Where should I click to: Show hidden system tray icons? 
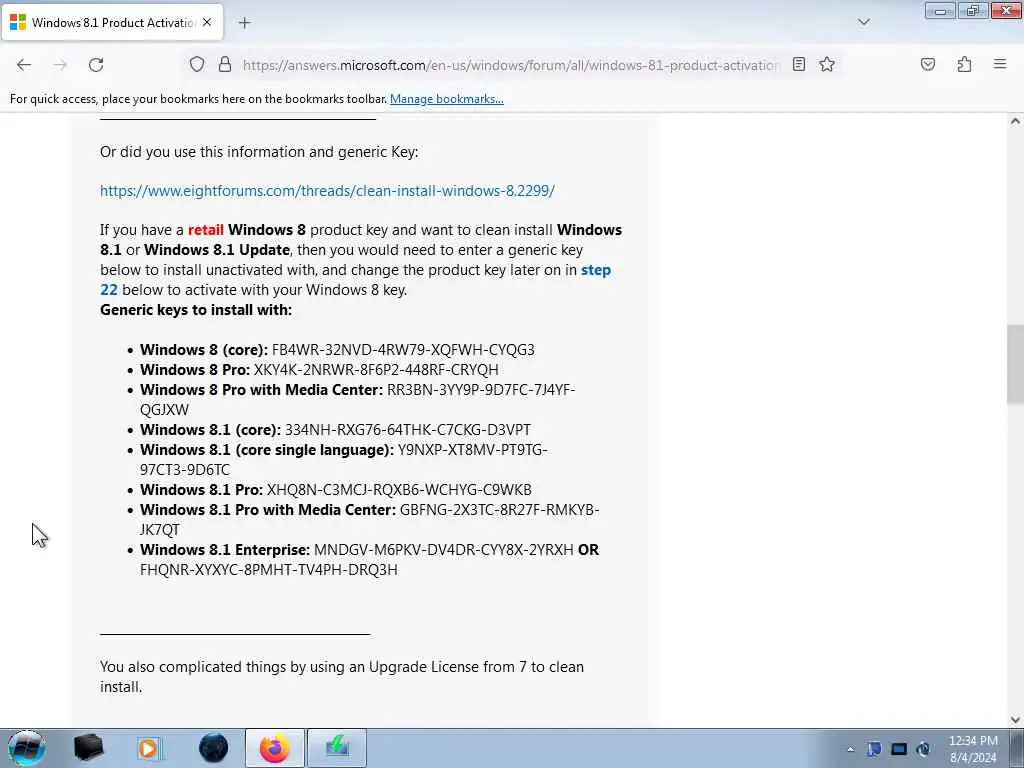tap(850, 749)
